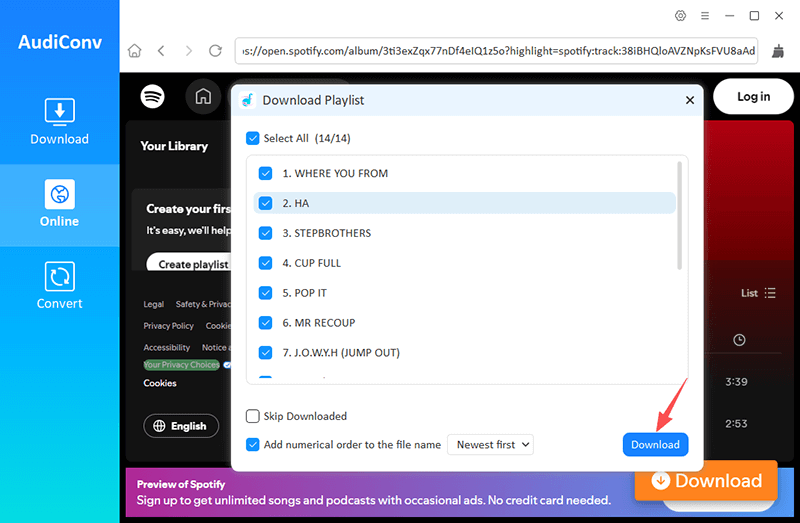Viewport: 800px width, 523px height.
Task: Click the Log in button
Action: (753, 96)
